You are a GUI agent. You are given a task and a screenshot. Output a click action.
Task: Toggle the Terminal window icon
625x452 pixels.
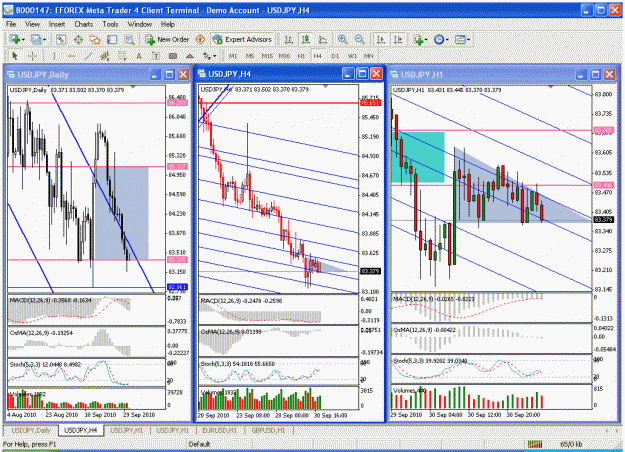pos(112,39)
